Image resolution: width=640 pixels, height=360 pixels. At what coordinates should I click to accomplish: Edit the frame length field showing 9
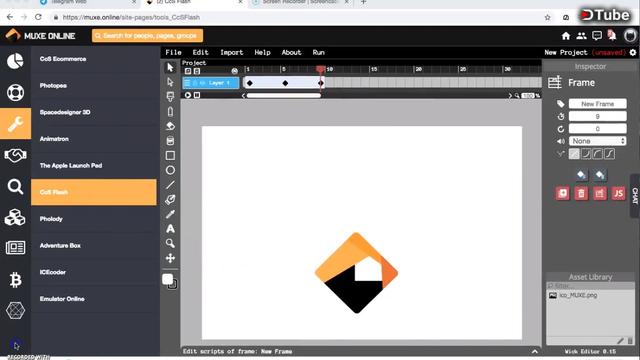tap(598, 117)
